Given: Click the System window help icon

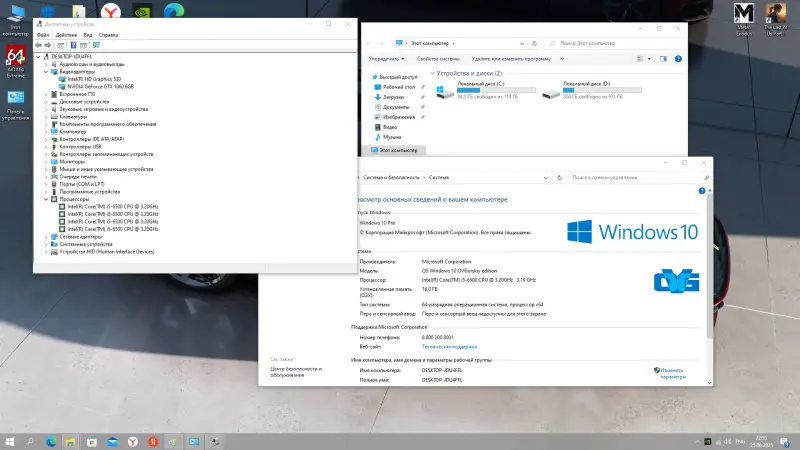Looking at the screenshot, I should pyautogui.click(x=702, y=191).
